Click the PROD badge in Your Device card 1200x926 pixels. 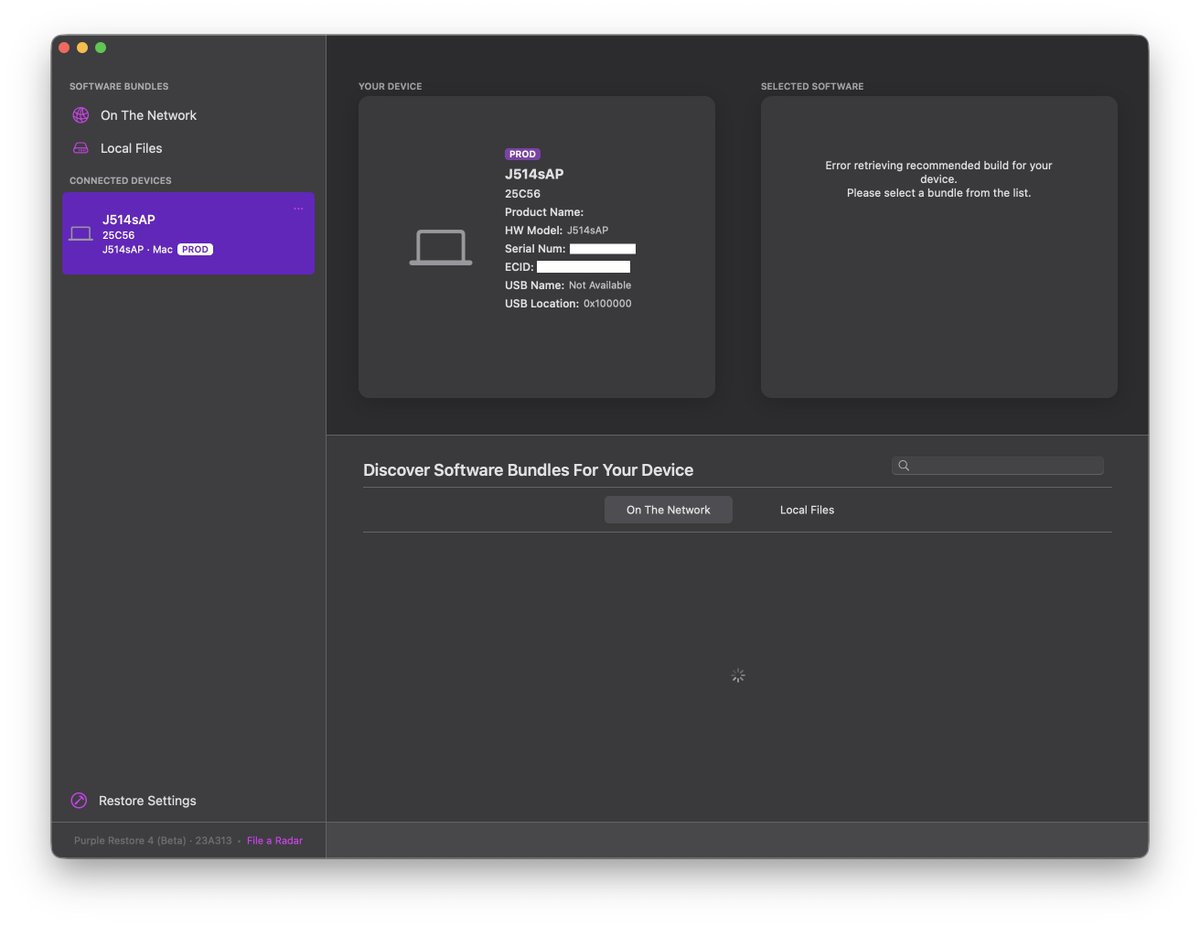coord(523,154)
